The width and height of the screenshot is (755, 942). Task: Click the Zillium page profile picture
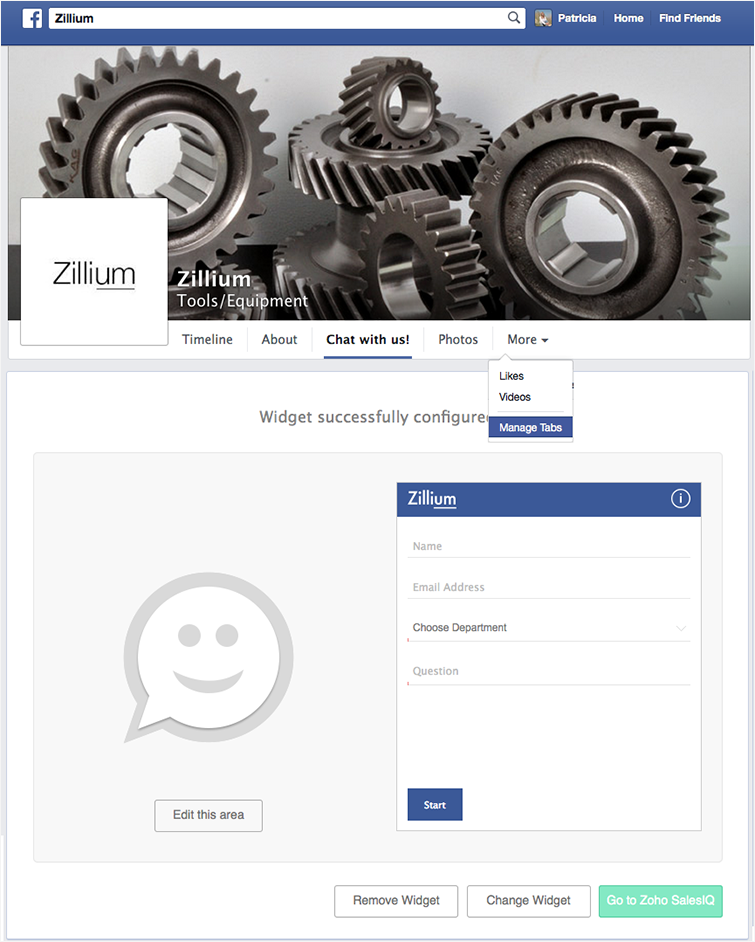[x=94, y=272]
